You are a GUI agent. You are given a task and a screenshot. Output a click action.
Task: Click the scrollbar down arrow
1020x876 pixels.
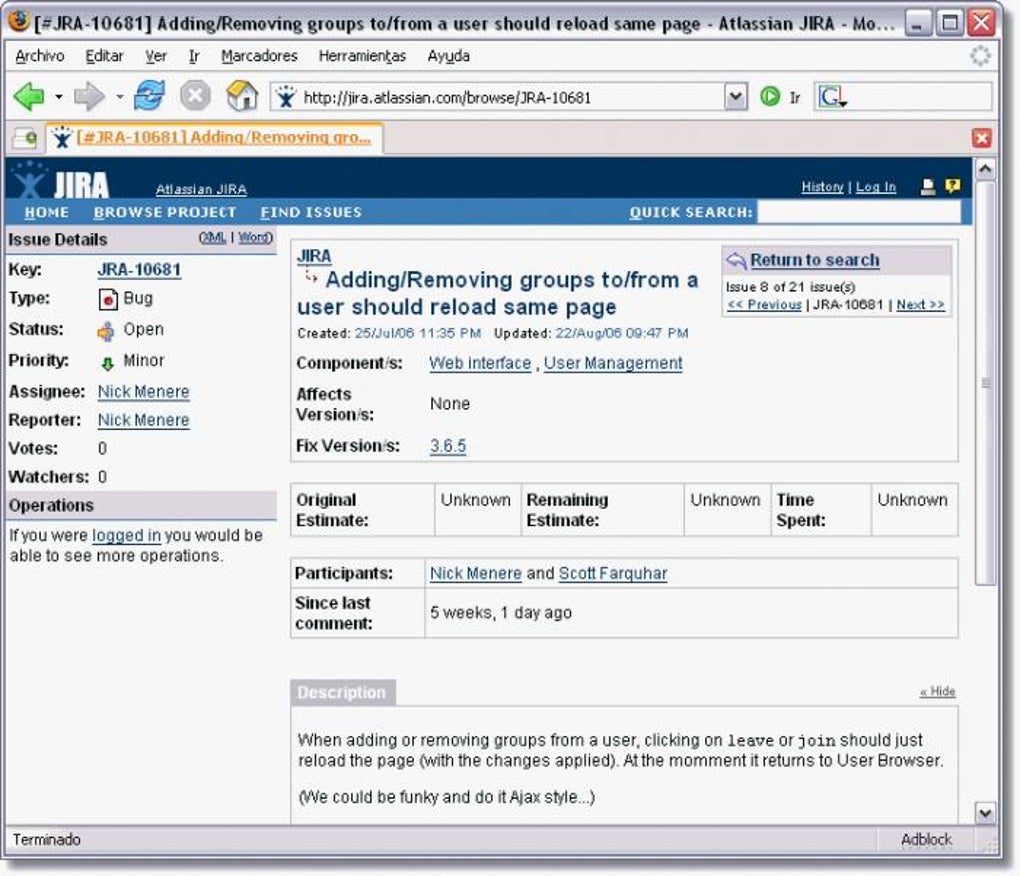pyautogui.click(x=986, y=813)
